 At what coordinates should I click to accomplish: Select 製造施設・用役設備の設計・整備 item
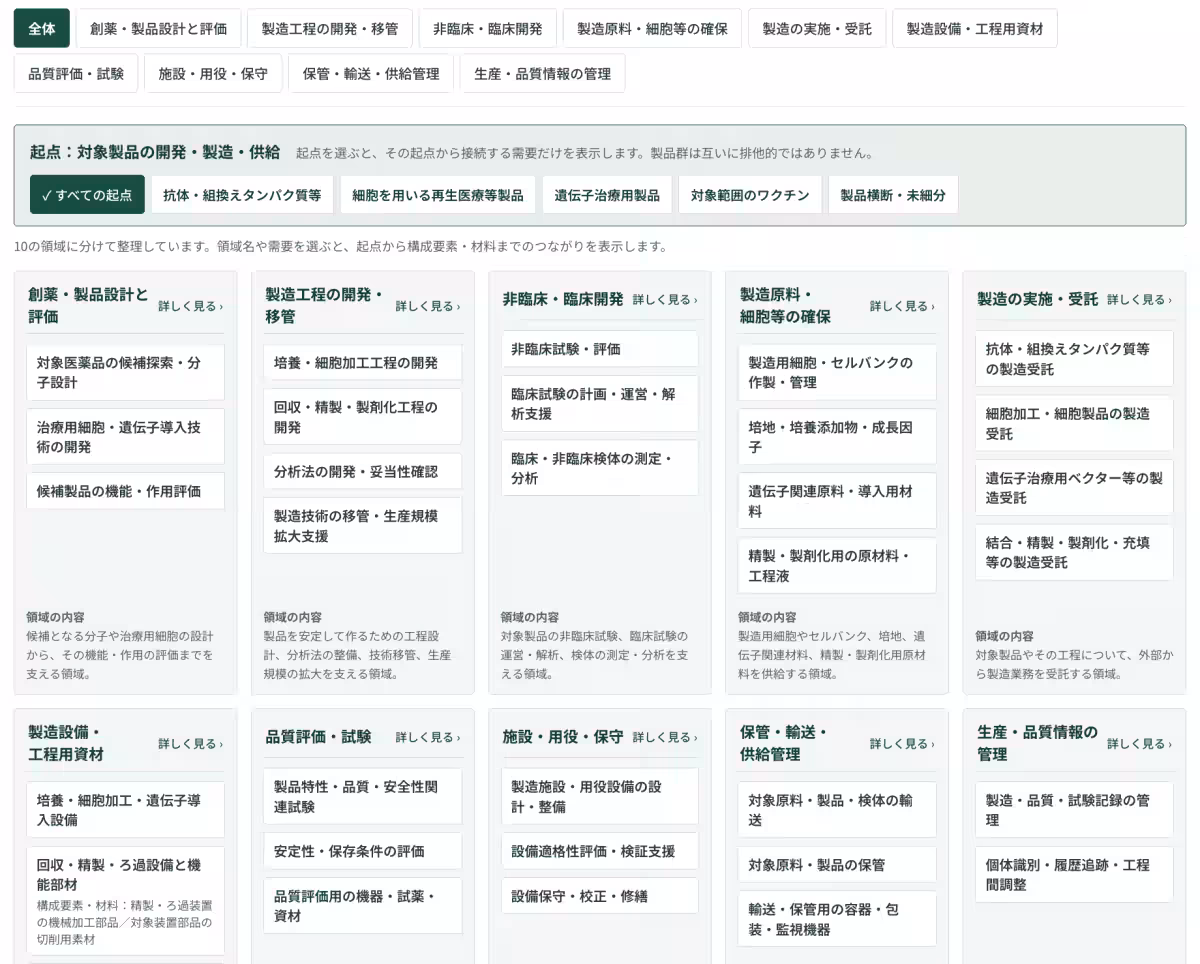(600, 796)
